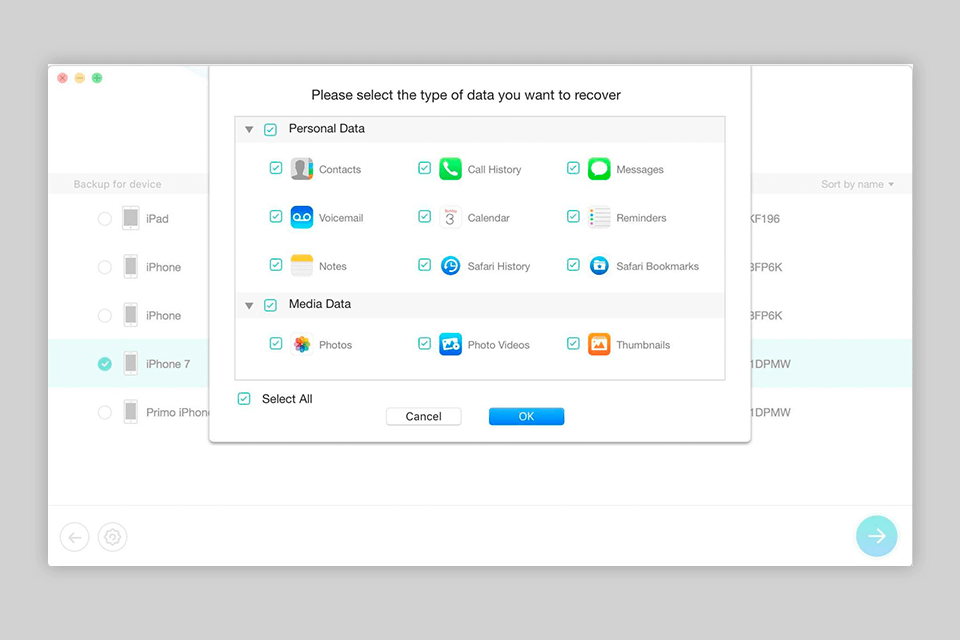Toggle the Select All checkbox
This screenshot has width=960, height=640.
click(x=244, y=399)
